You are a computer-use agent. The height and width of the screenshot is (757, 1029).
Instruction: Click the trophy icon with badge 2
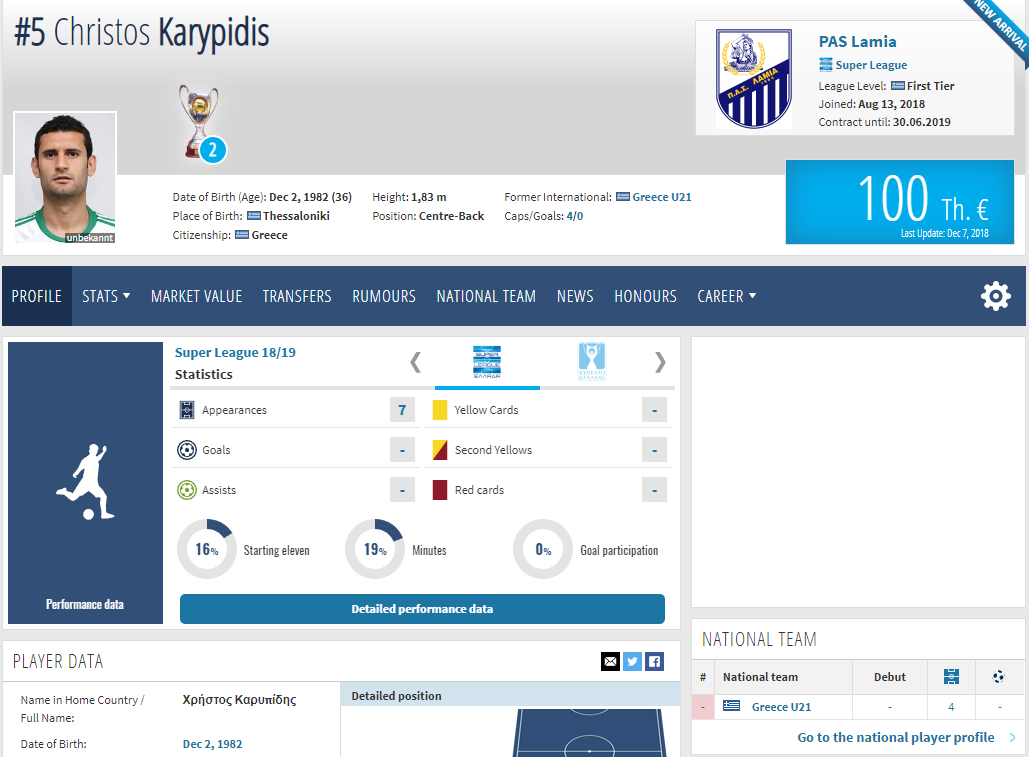200,123
